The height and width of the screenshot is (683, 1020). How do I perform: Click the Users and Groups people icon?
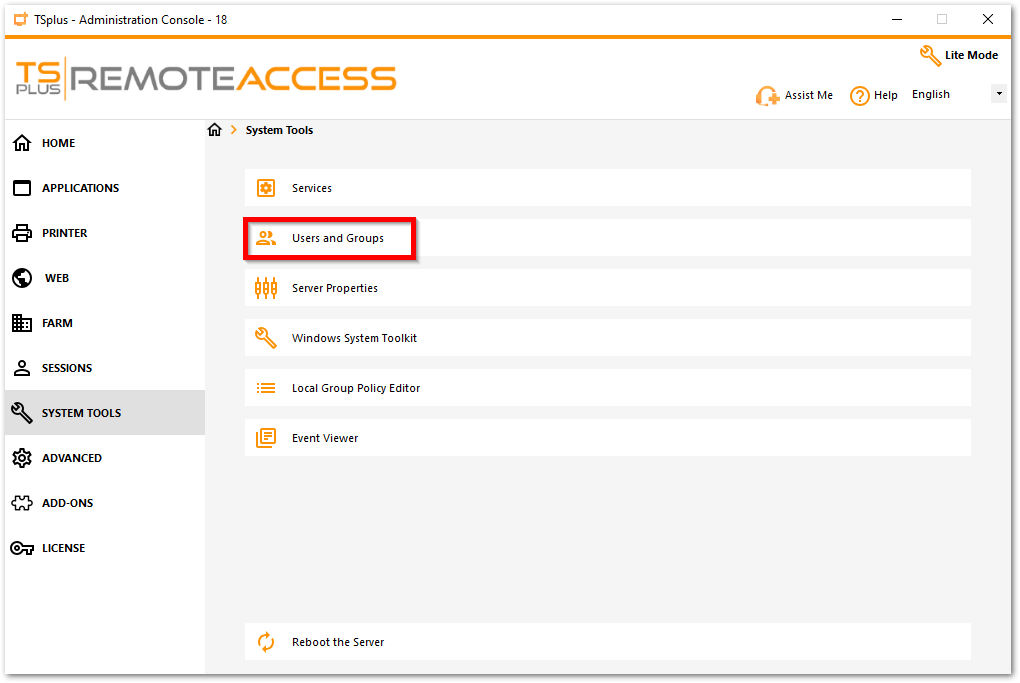coord(266,238)
